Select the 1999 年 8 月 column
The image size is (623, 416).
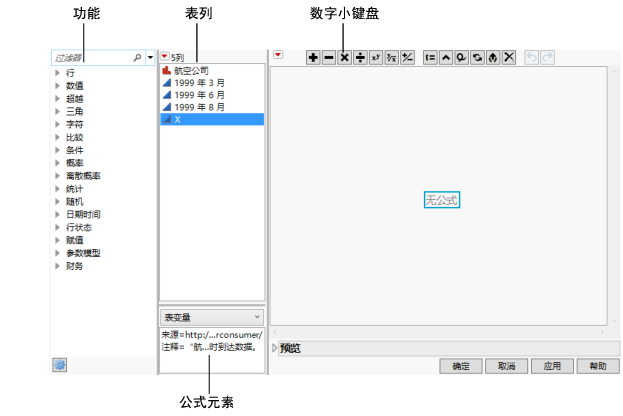[212, 107]
